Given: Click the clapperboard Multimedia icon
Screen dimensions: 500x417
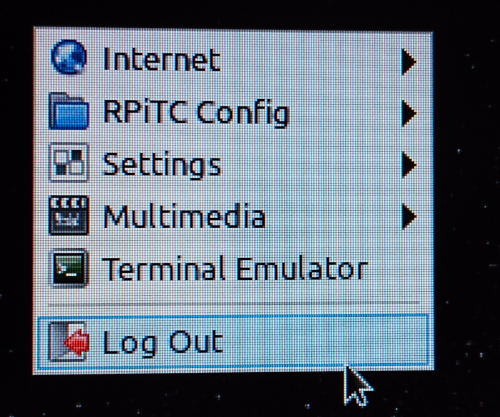Looking at the screenshot, I should 69,215.
